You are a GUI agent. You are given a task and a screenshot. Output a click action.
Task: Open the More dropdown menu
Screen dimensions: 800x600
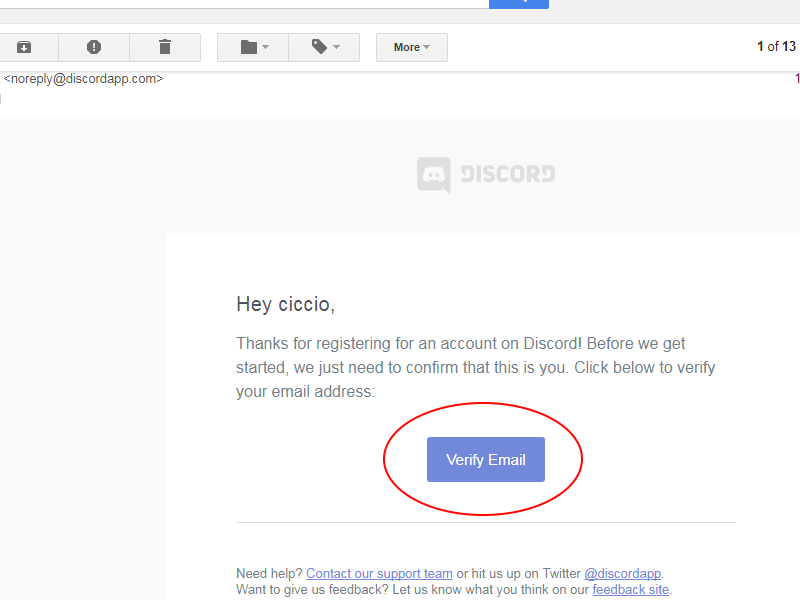pyautogui.click(x=412, y=47)
